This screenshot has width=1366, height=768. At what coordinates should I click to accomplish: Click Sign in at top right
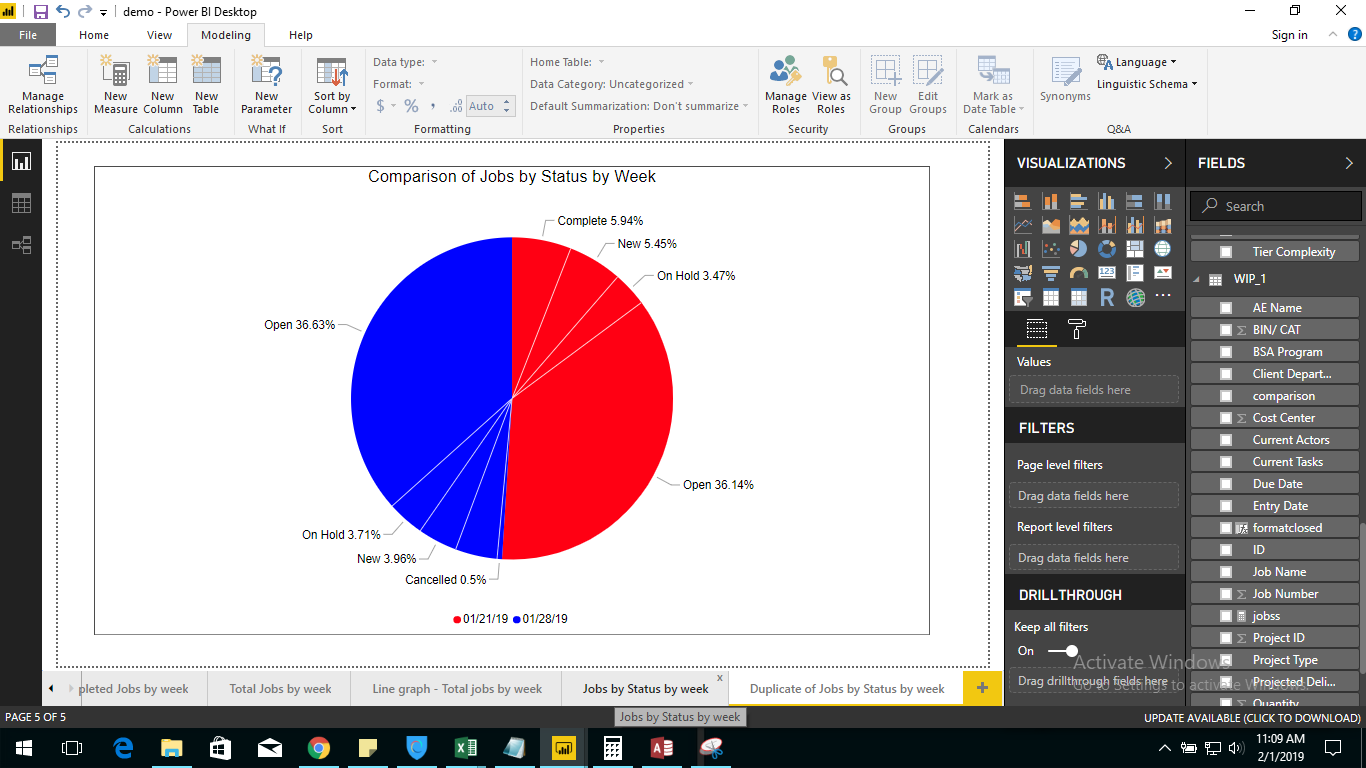point(1289,35)
